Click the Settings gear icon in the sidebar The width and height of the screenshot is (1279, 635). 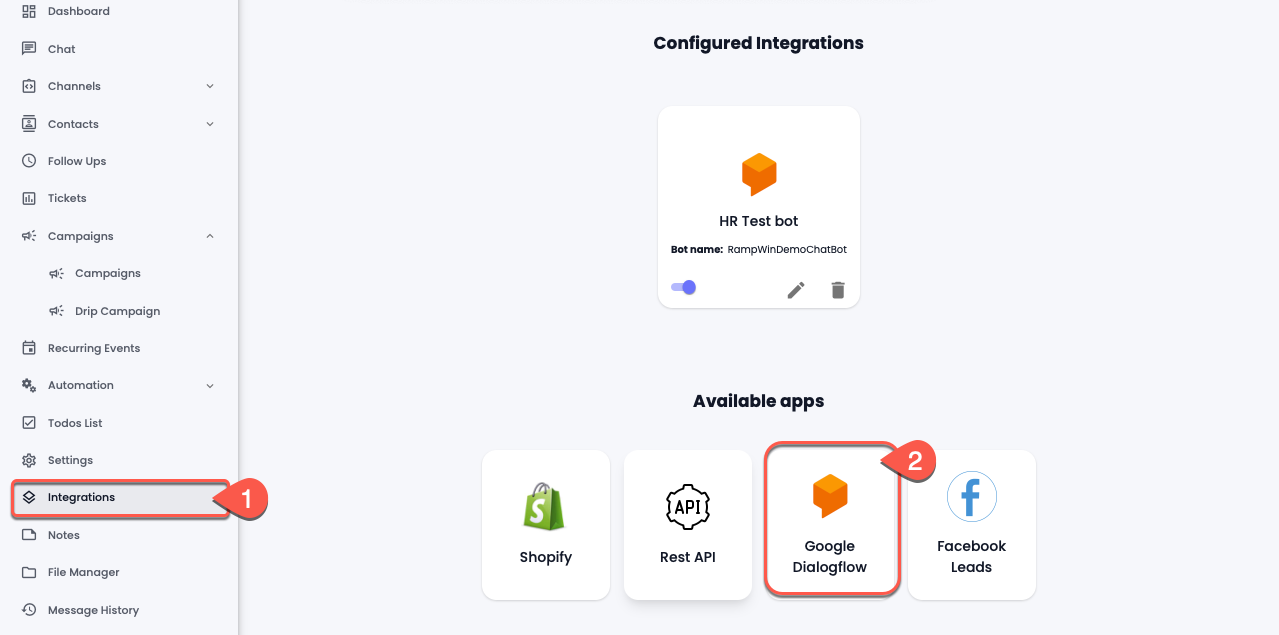click(x=29, y=460)
